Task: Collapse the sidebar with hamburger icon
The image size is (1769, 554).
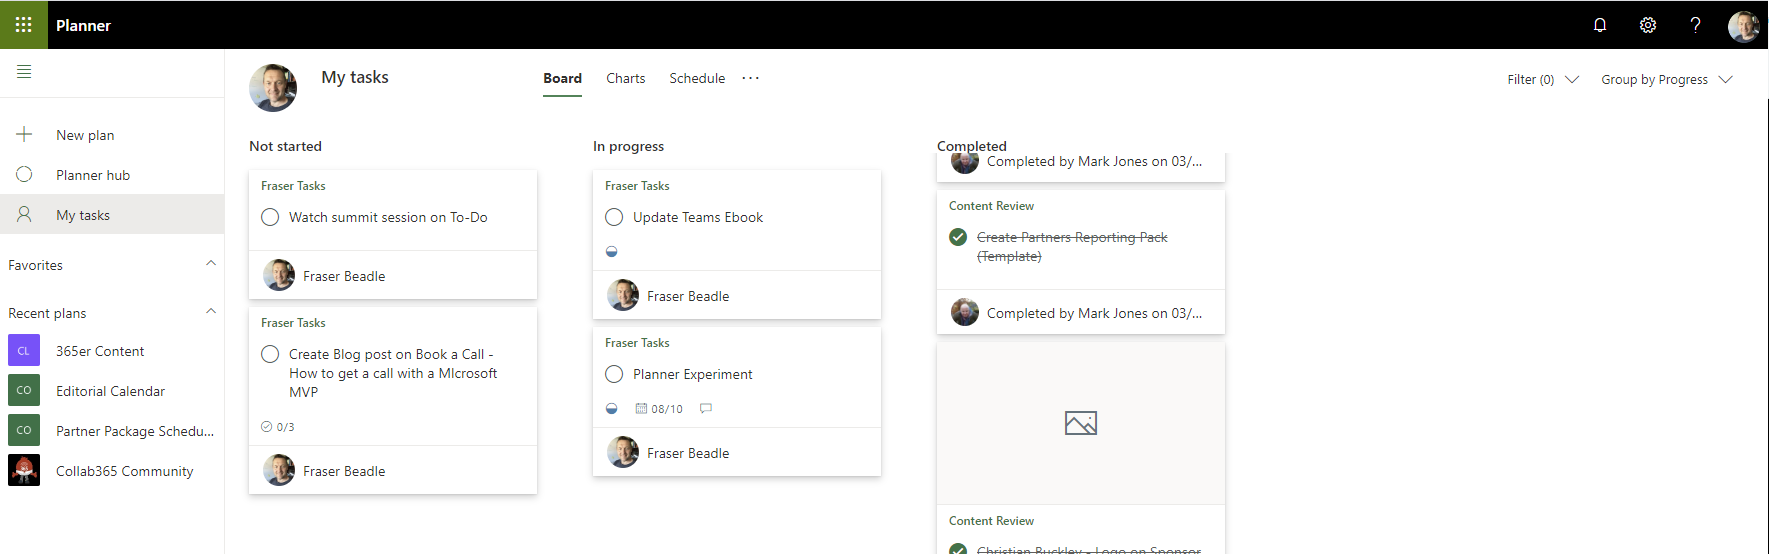Action: pyautogui.click(x=24, y=72)
